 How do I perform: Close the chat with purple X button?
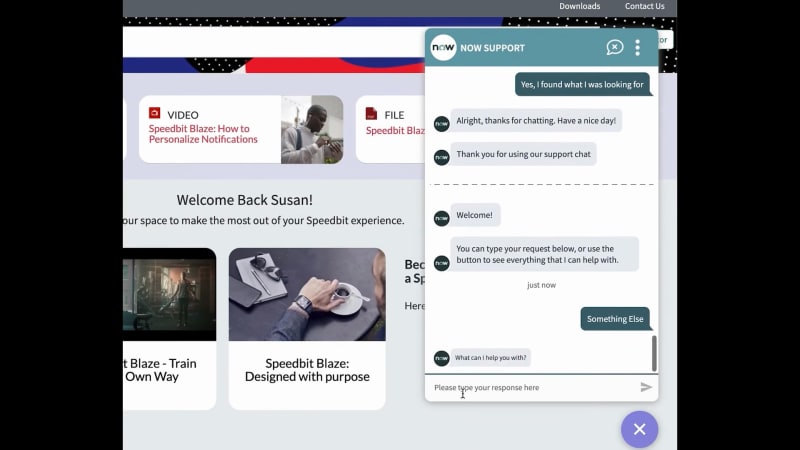639,429
